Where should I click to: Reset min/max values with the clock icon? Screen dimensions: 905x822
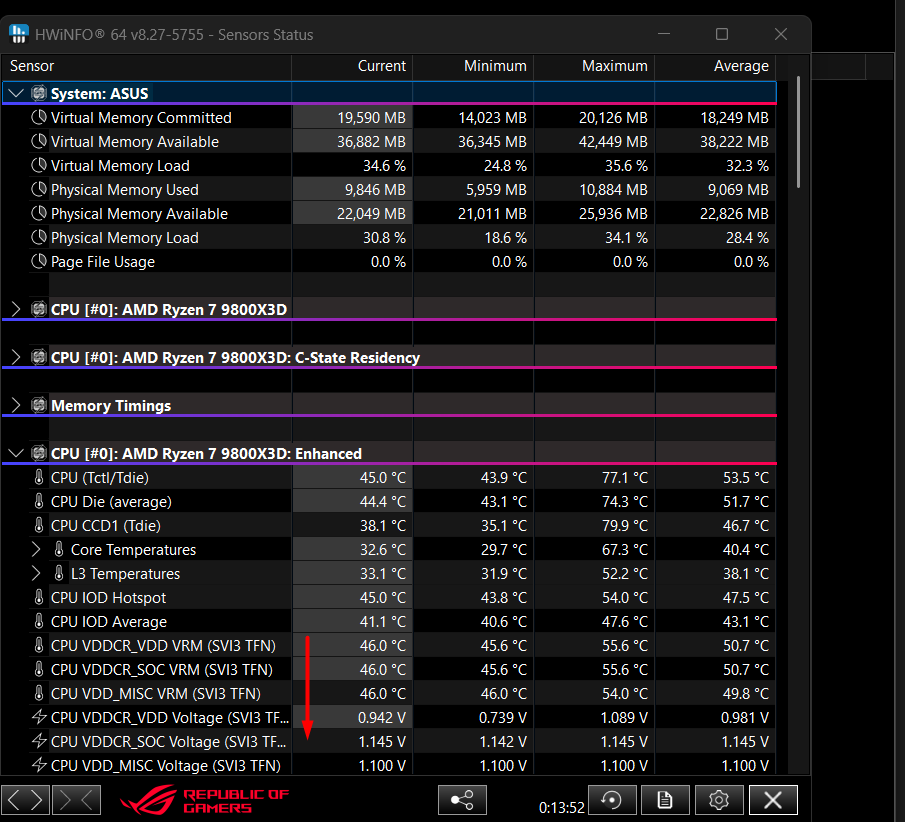(x=612, y=800)
